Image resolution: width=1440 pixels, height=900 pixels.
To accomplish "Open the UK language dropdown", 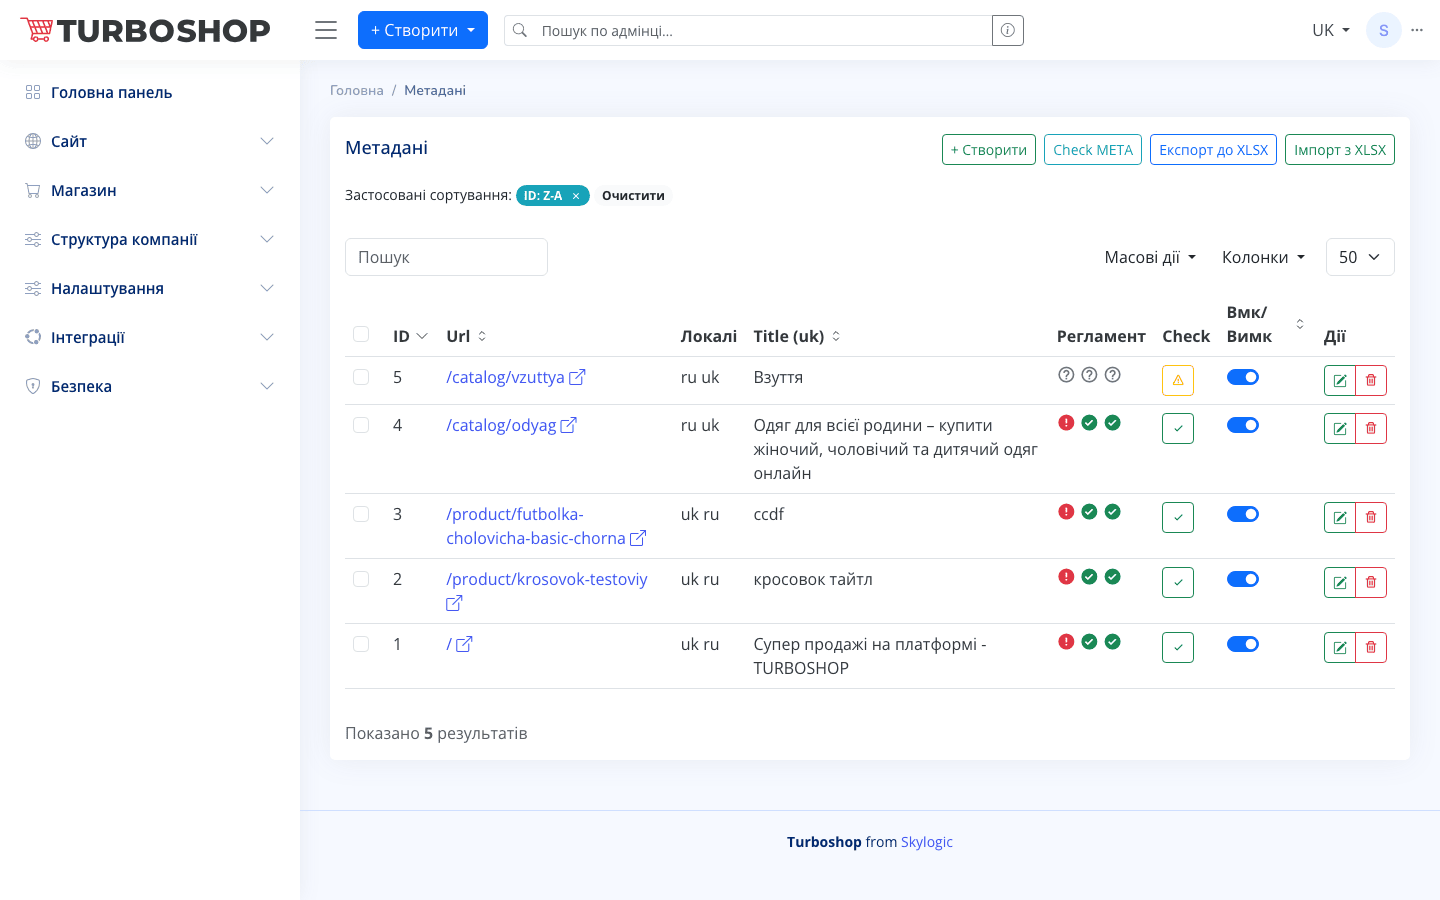I will pyautogui.click(x=1331, y=30).
